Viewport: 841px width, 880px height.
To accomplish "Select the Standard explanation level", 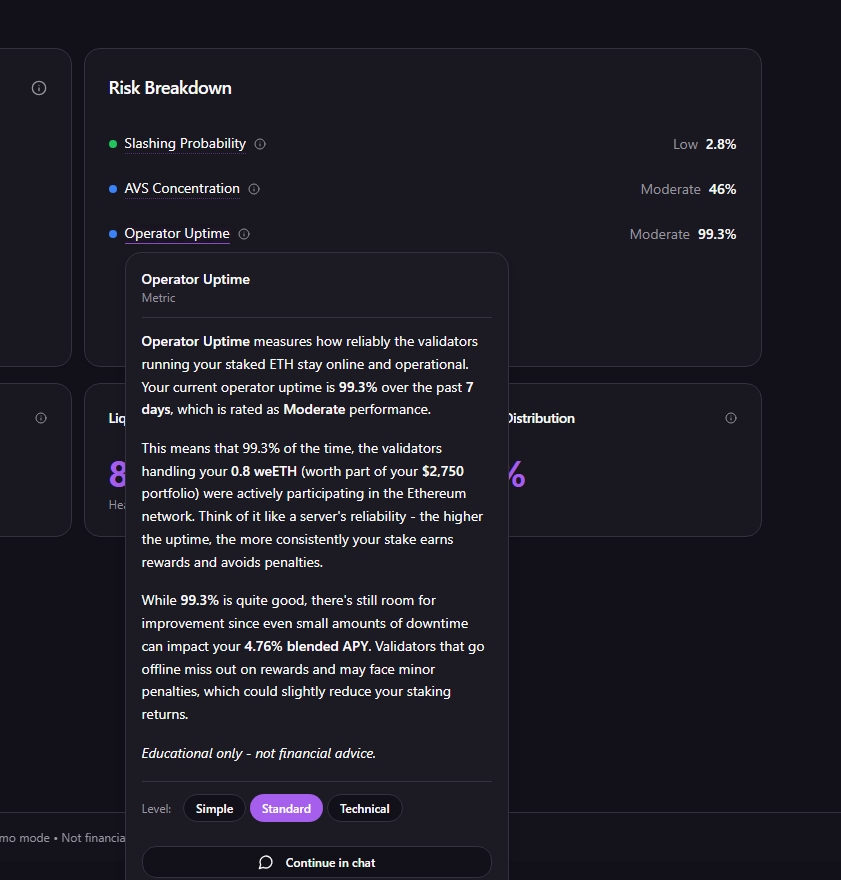I will 286,808.
